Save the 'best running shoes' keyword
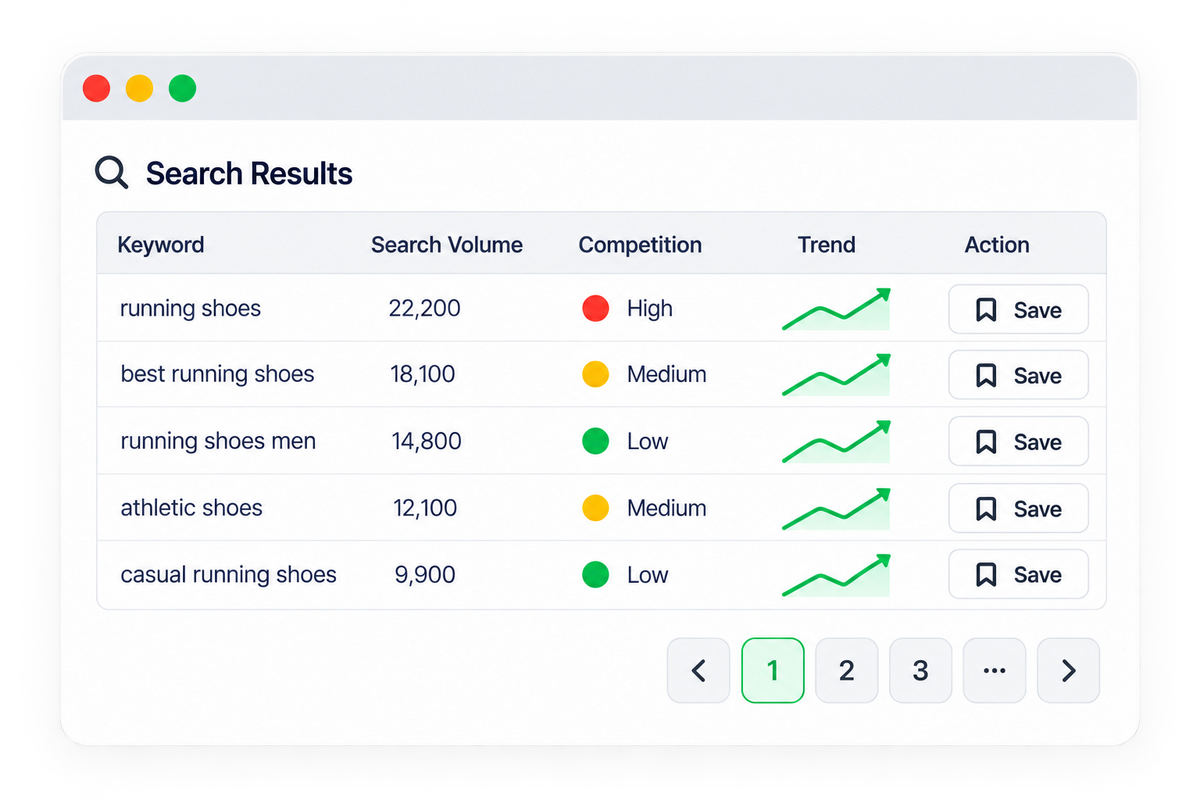 pyautogui.click(x=1018, y=375)
